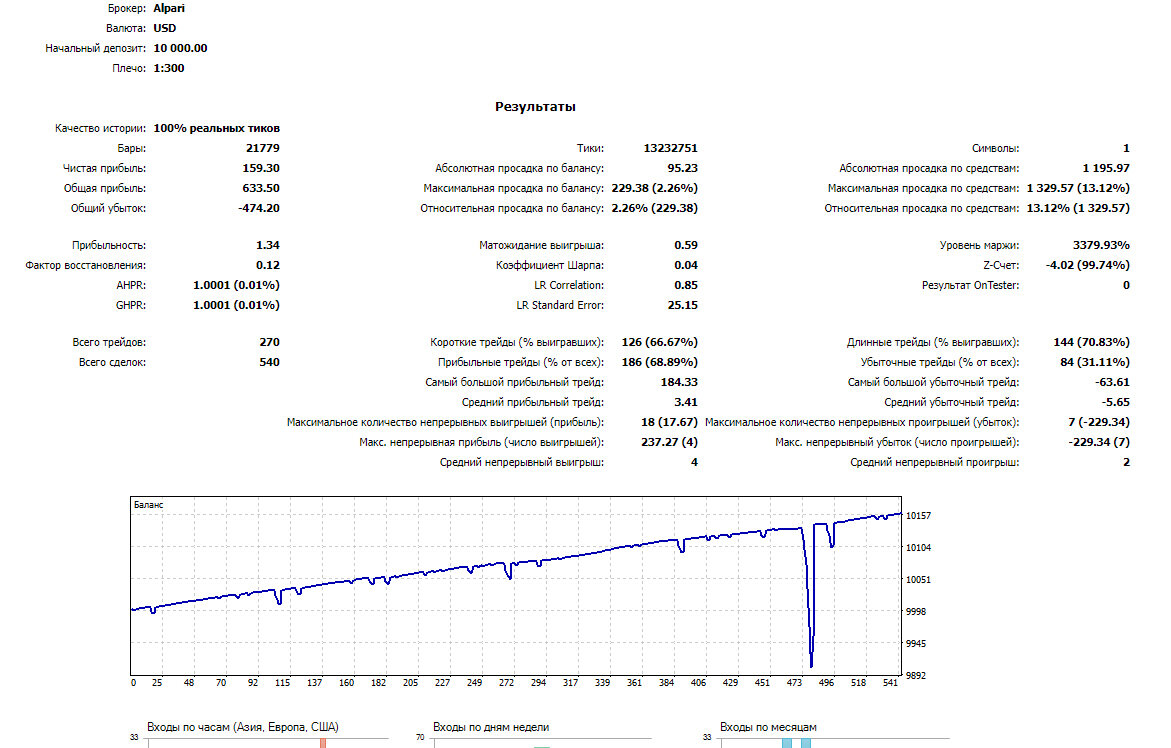Viewport: 1171px width, 748px height.
Task: Click max consecutive wins 18 (17.67)
Action: coord(669,423)
